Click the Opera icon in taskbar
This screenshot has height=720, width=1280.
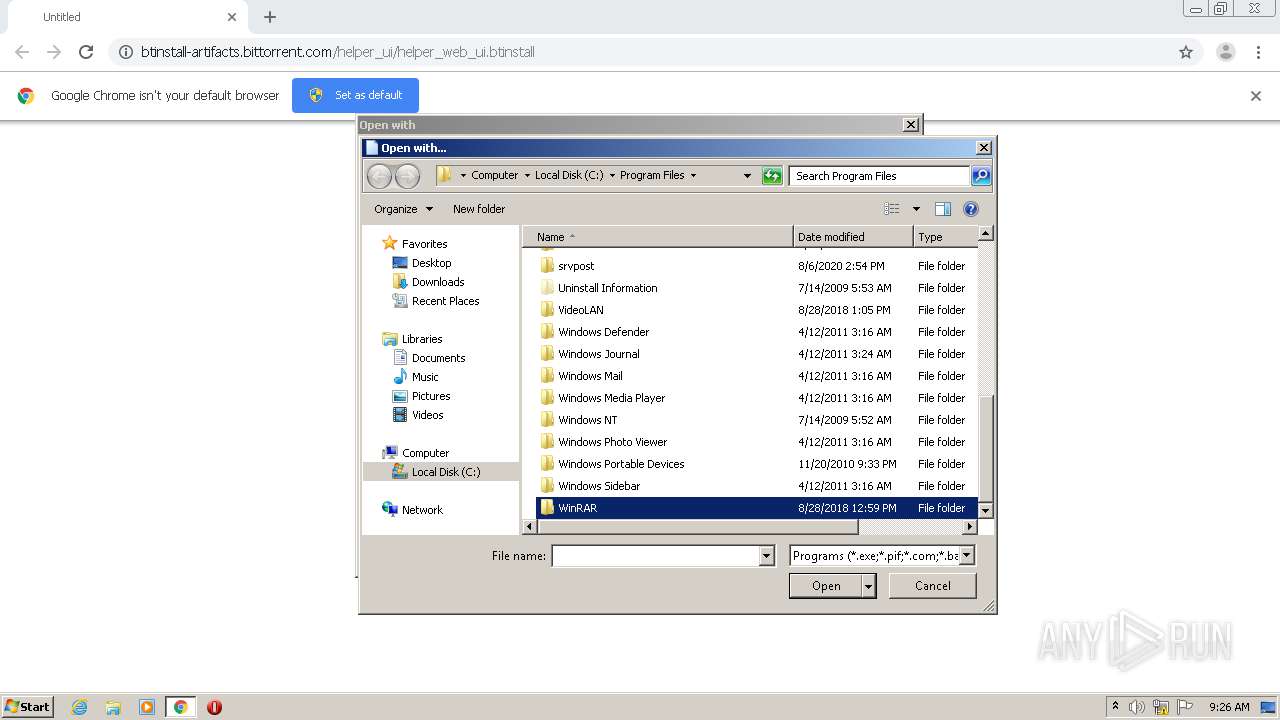coord(214,707)
